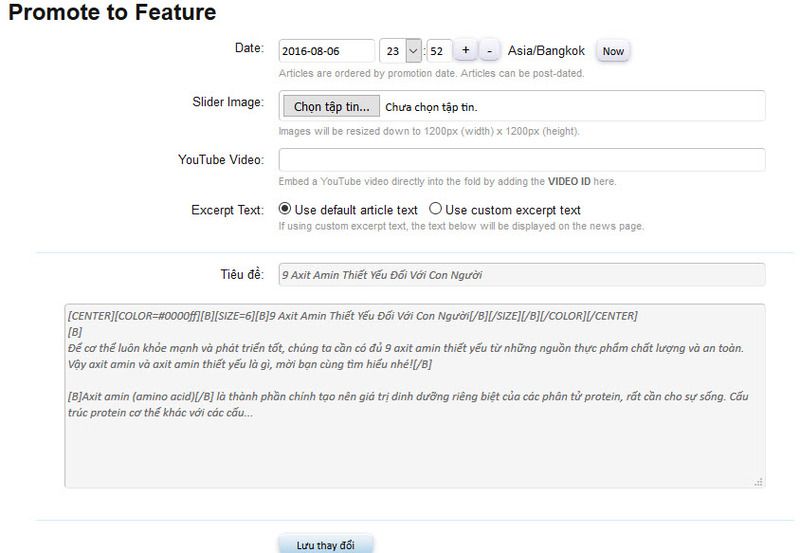Image resolution: width=800 pixels, height=553 pixels.
Task: Click the Chọn tập tin file button
Action: (330, 106)
